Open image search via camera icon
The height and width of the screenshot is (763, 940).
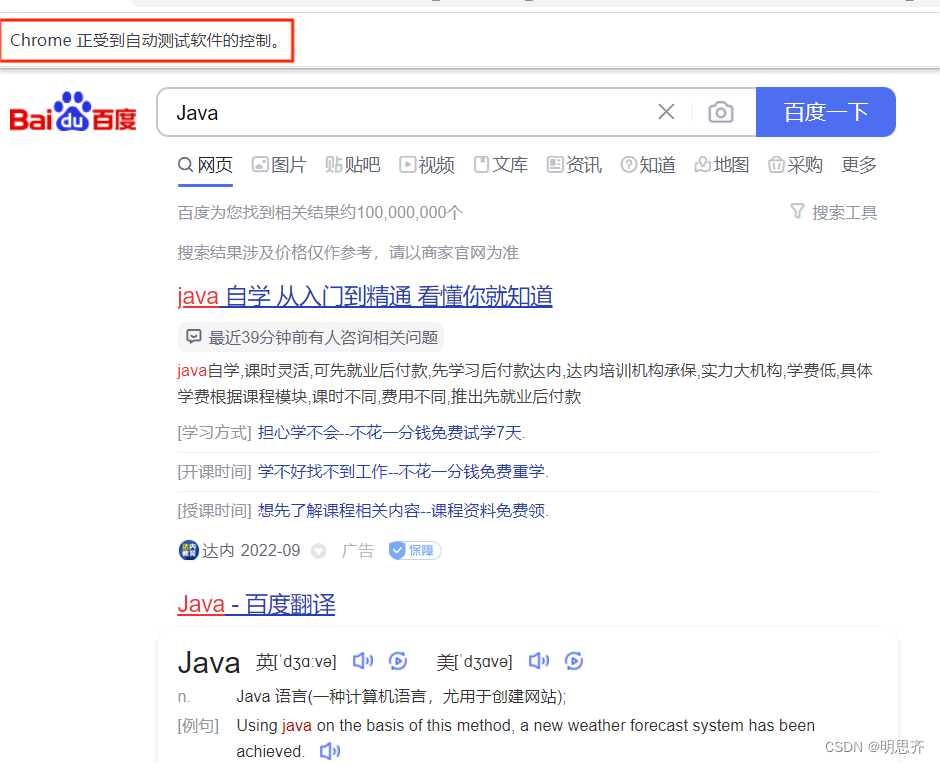721,112
